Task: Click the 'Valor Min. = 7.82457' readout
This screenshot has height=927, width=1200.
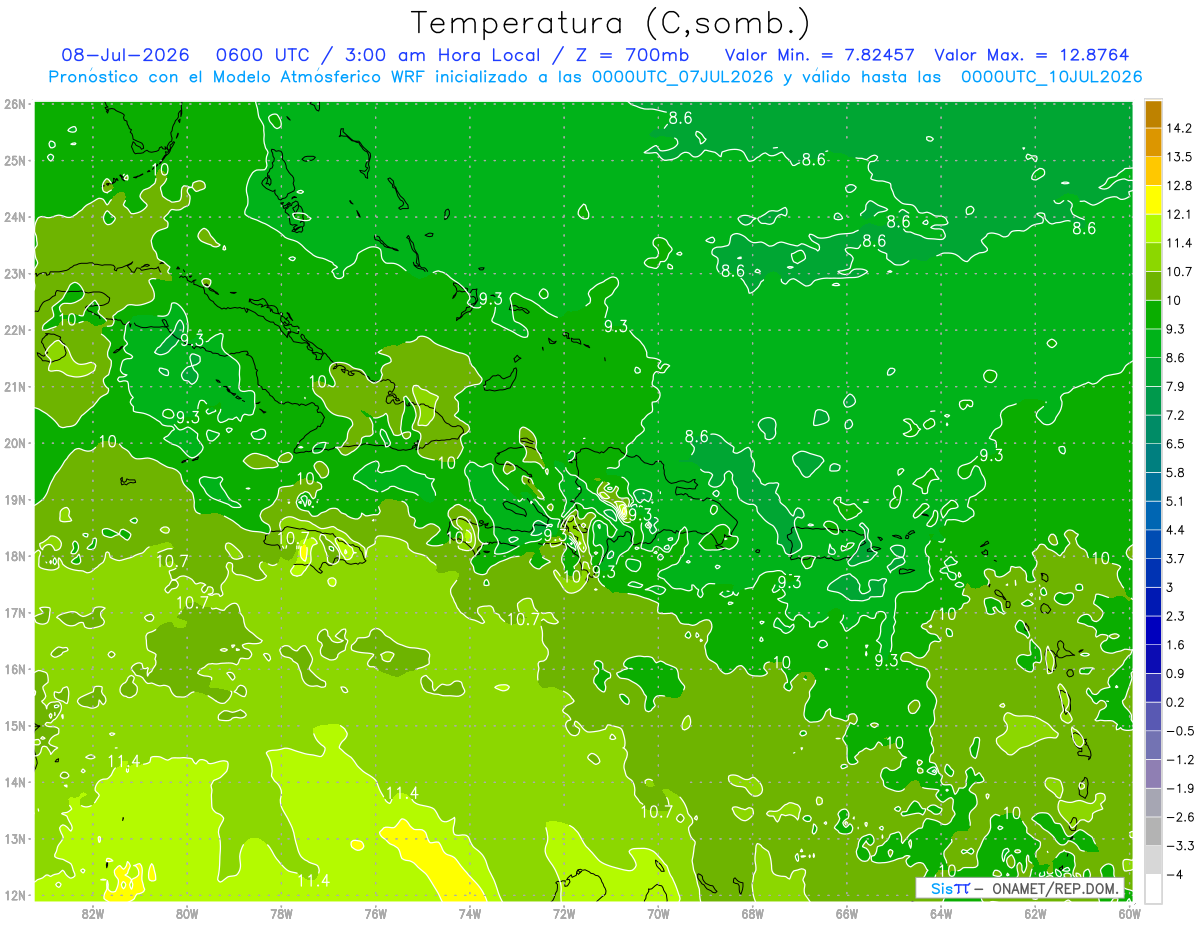Action: coord(820,56)
